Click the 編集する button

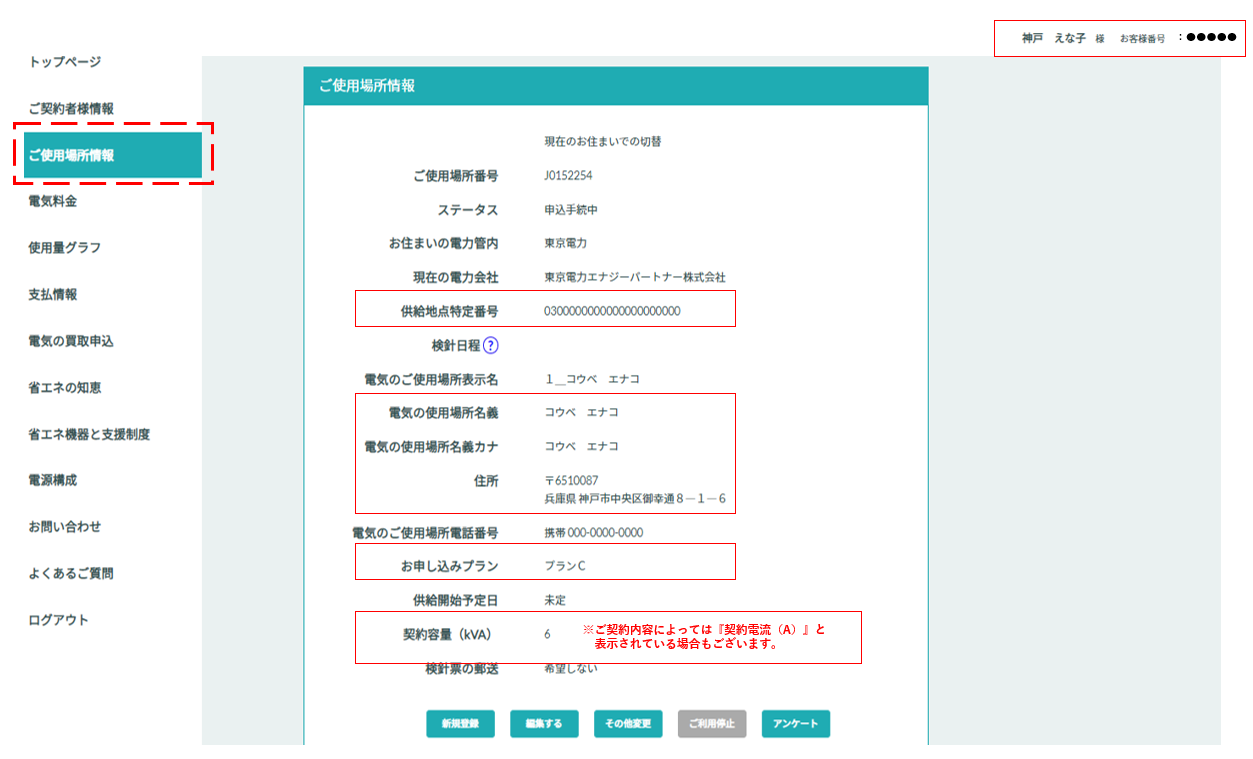(x=544, y=724)
